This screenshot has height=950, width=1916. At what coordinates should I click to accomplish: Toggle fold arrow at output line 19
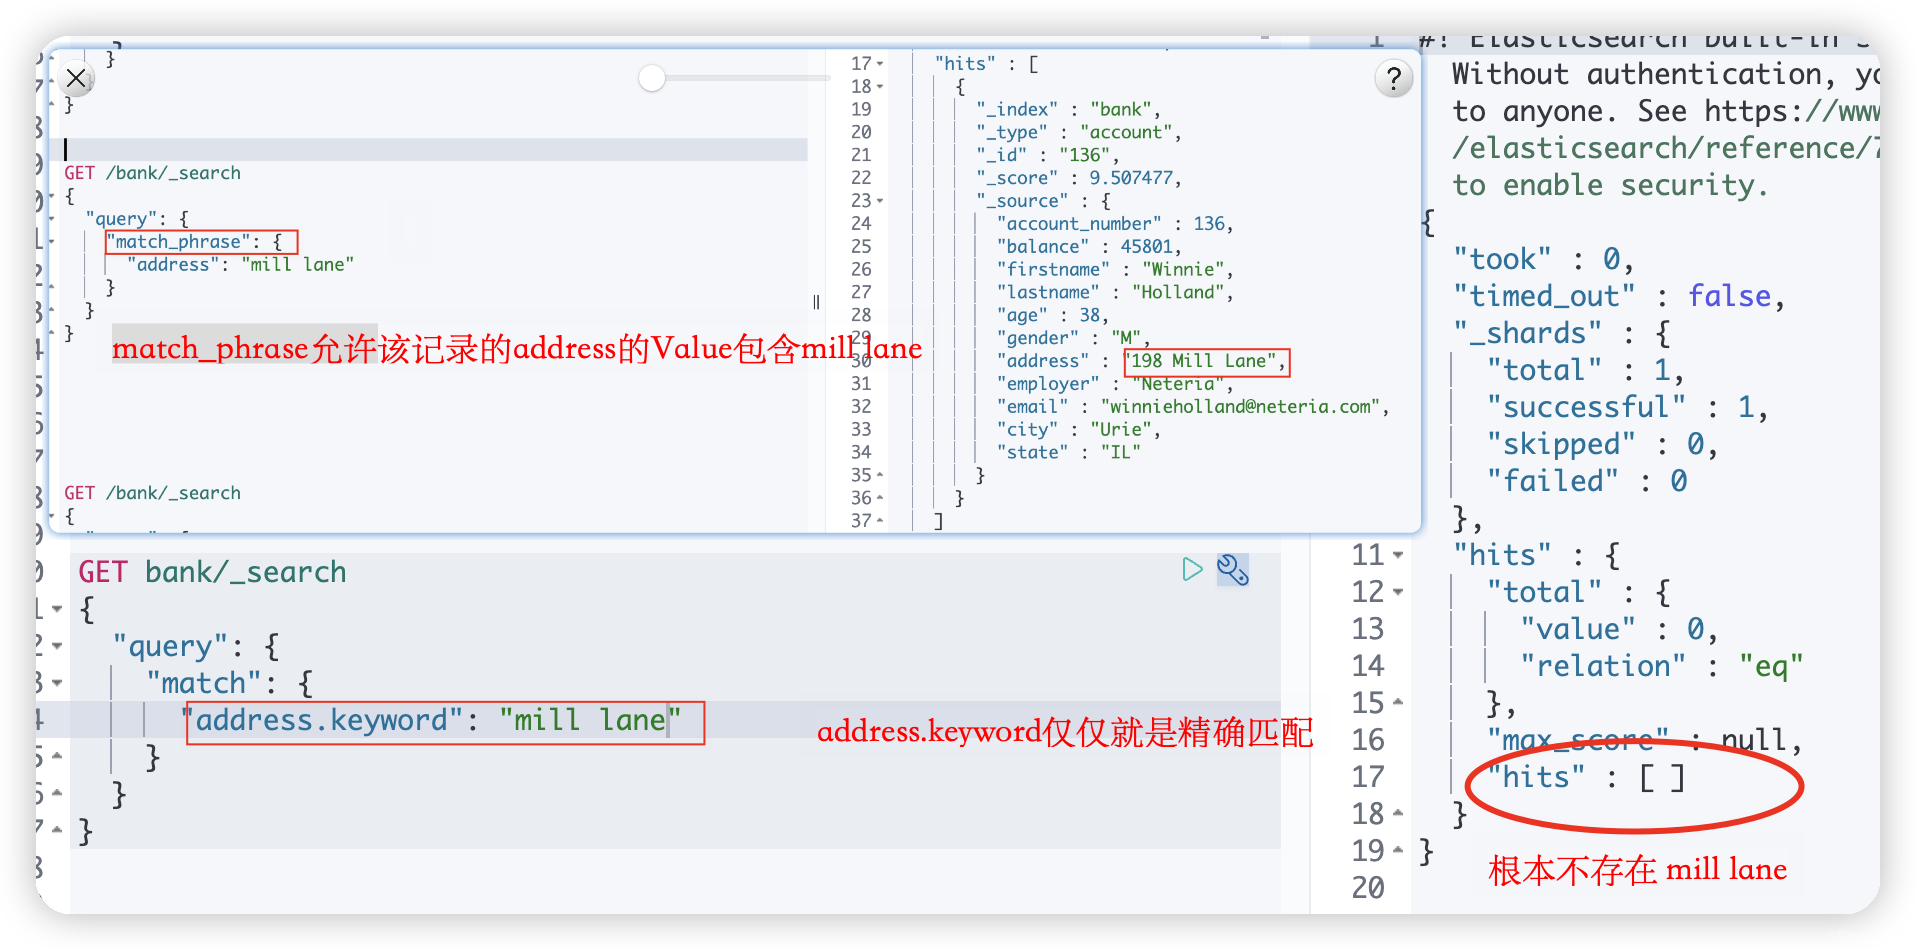1398,851
